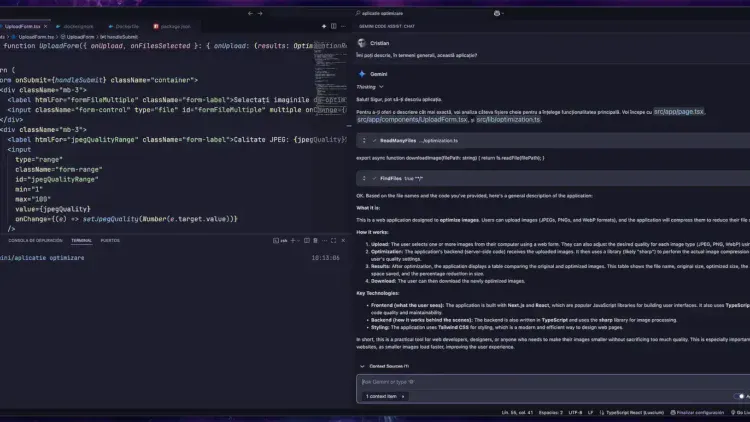Viewport: 750px width, 422px height.
Task: Maximize the terminal panel
Action: [x=333, y=241]
